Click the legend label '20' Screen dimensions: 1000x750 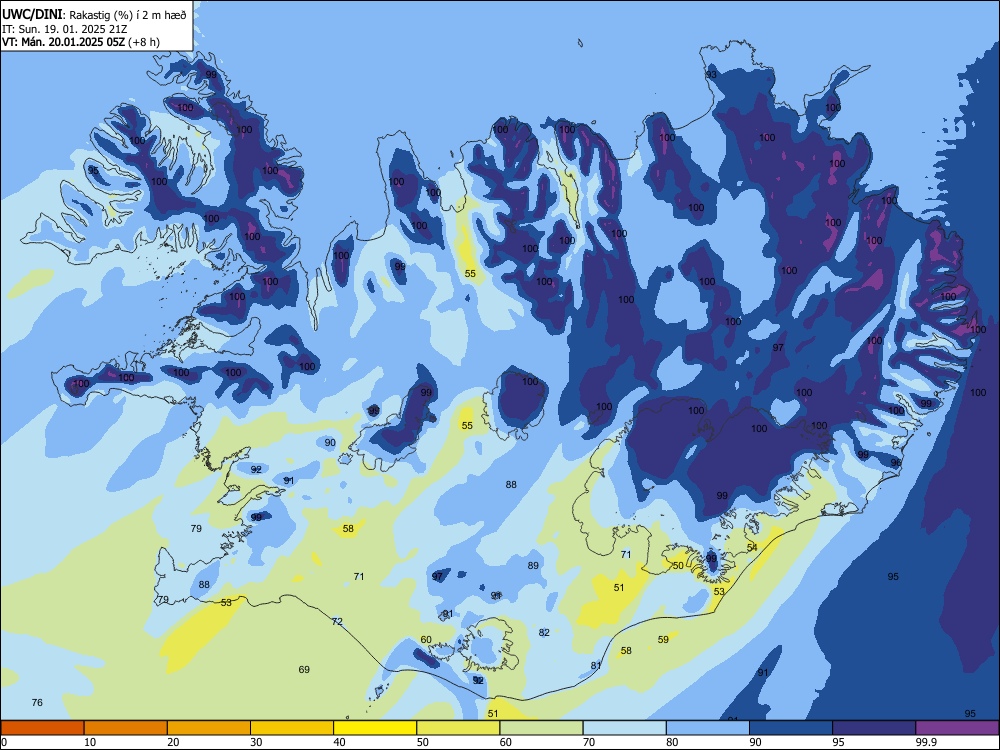tap(173, 742)
